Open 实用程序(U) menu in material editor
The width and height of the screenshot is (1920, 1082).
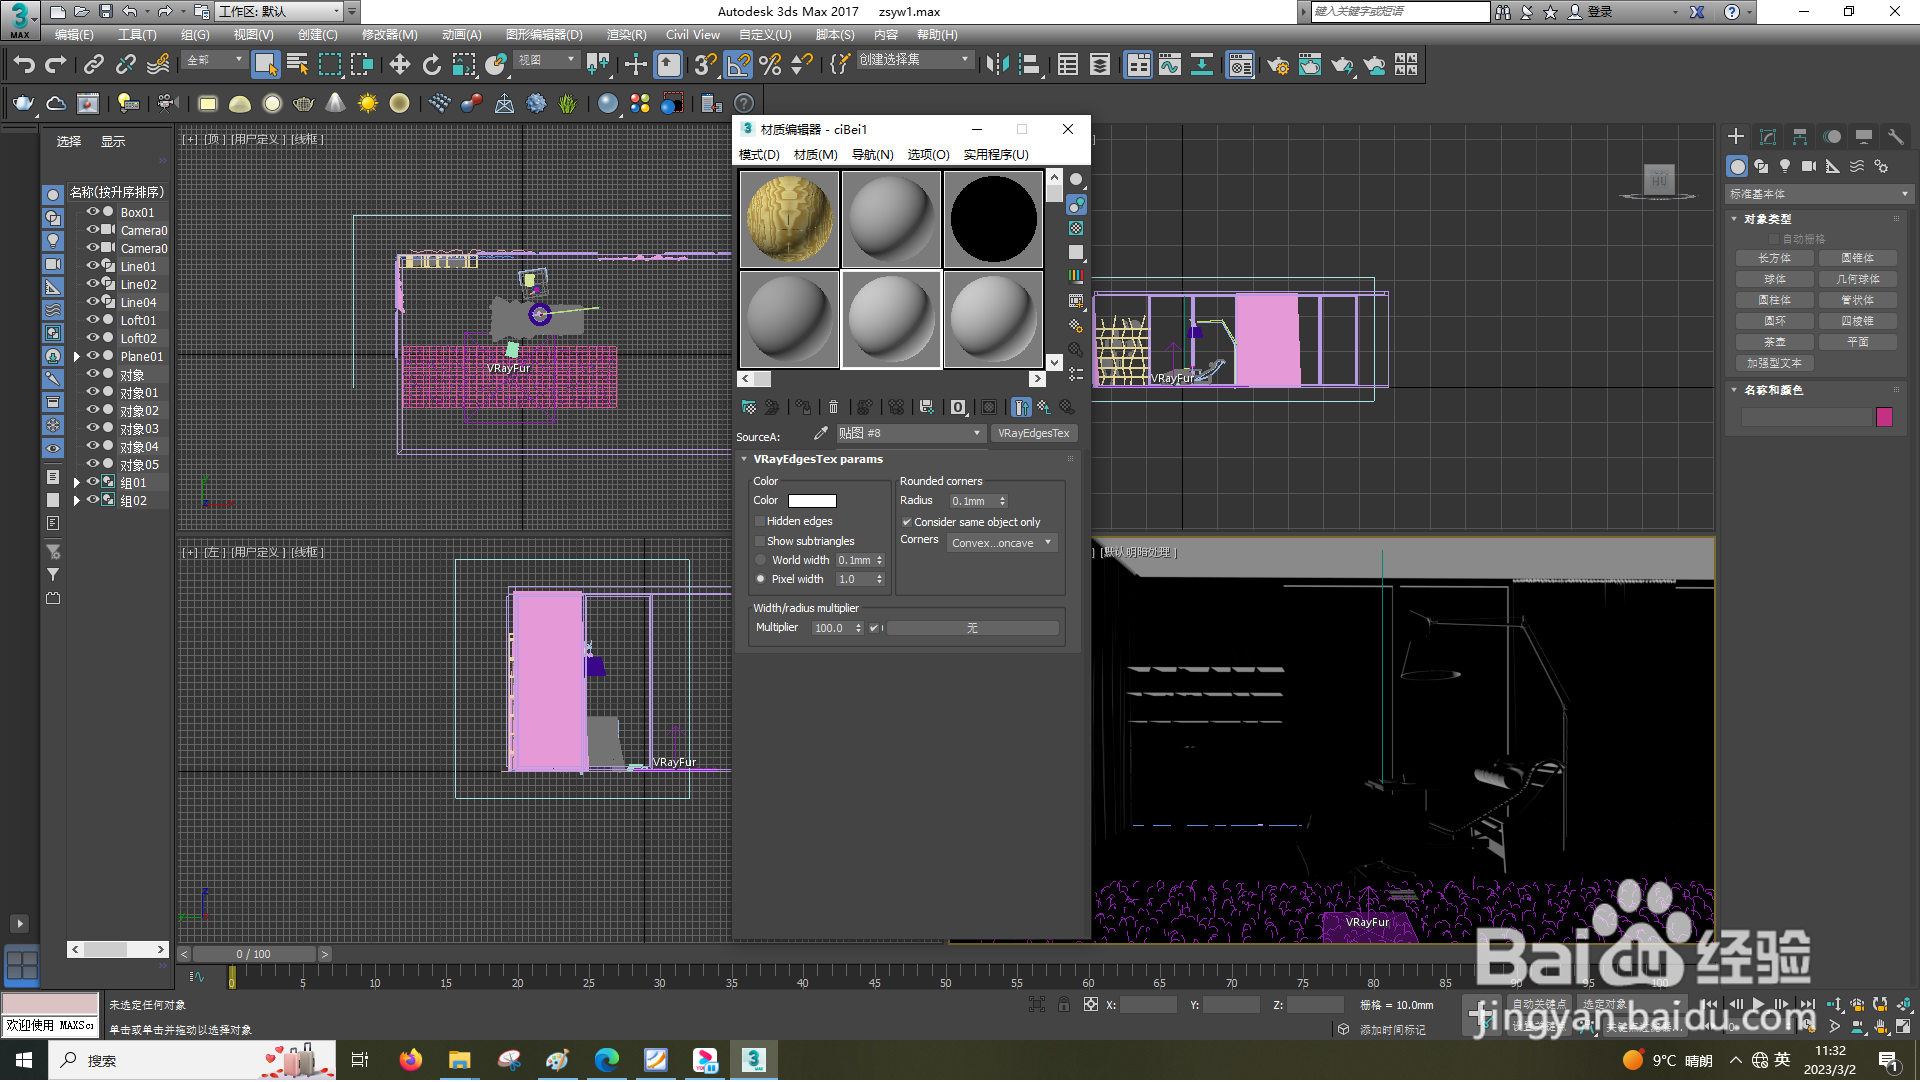point(996,155)
